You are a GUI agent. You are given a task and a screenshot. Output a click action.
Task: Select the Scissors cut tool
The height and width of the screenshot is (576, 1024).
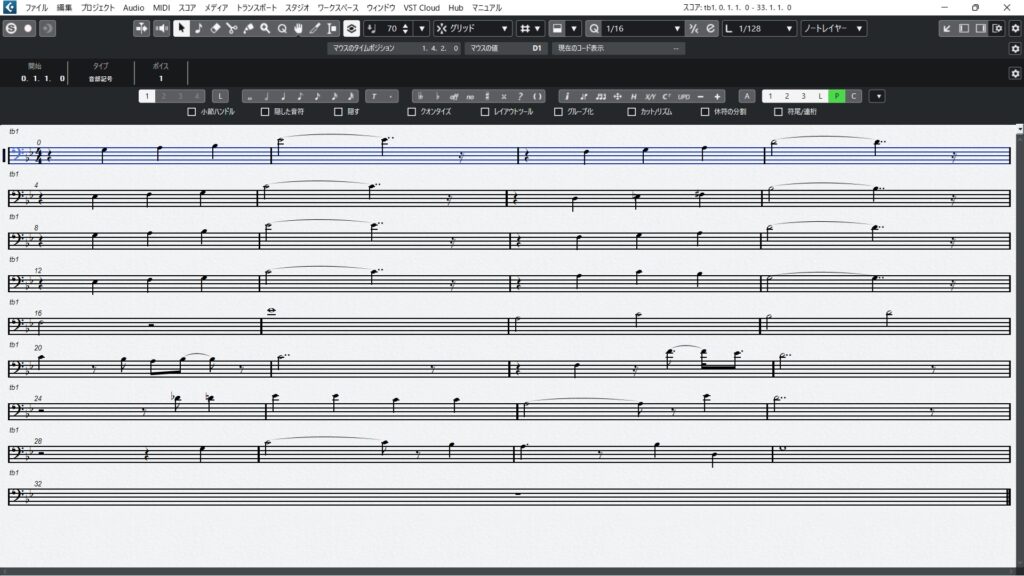pos(232,28)
